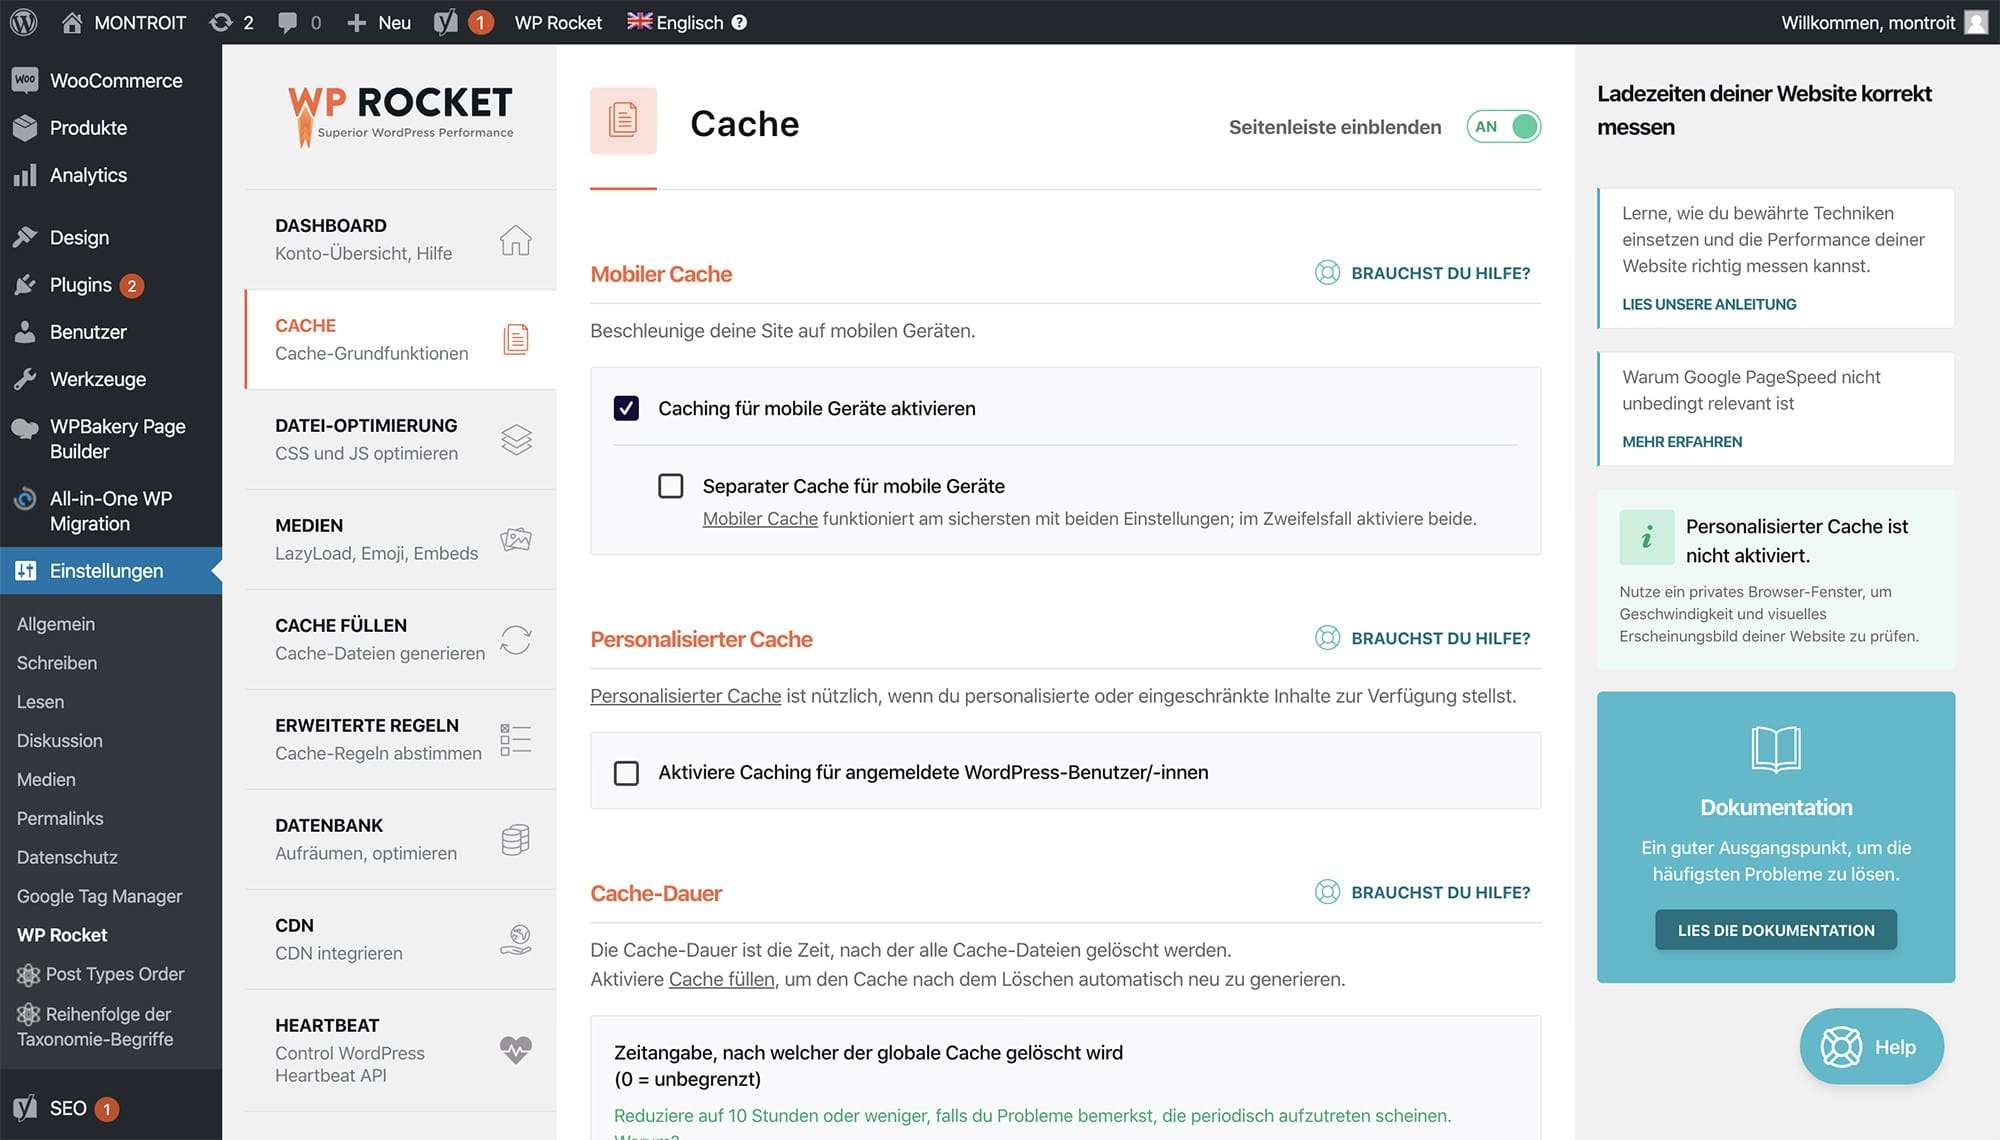Image resolution: width=2000 pixels, height=1140 pixels.
Task: Enable Separater Cache für mobile Geräte
Action: 671,486
